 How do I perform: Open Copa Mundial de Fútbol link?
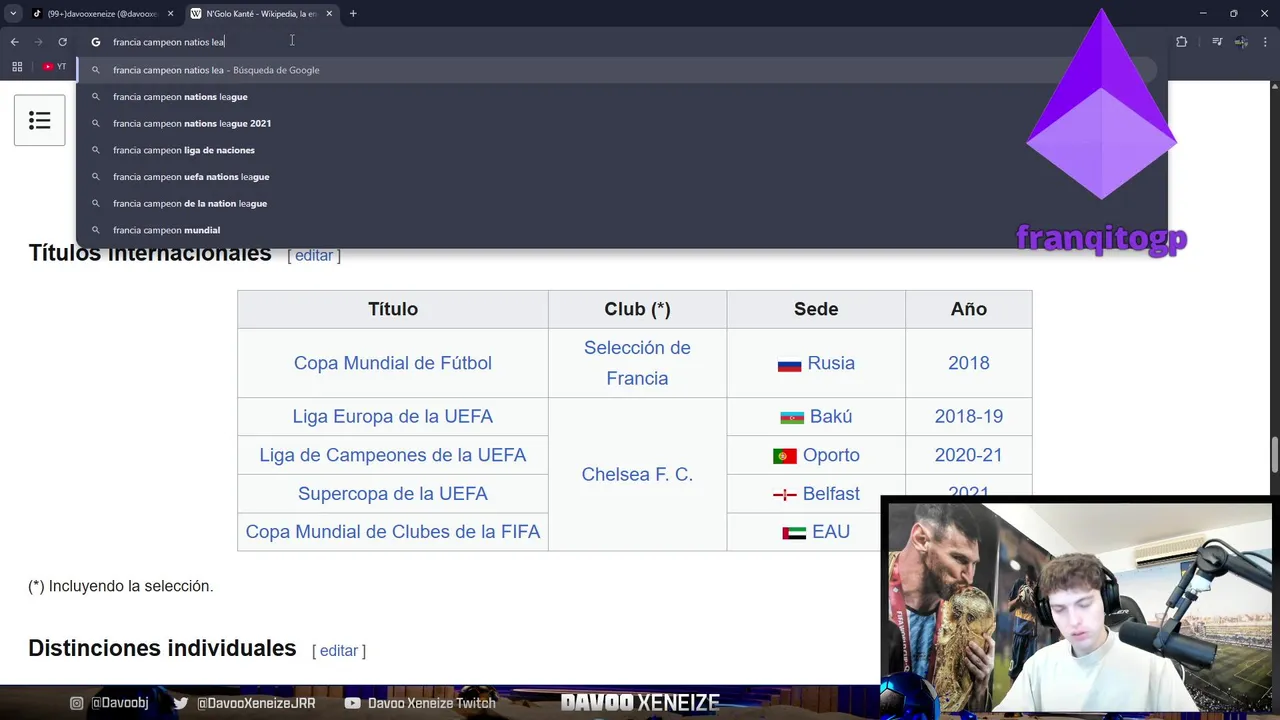point(393,363)
